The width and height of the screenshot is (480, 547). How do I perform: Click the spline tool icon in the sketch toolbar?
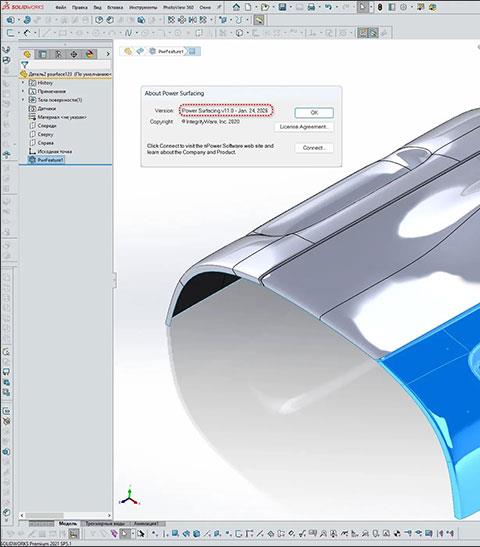128,33
